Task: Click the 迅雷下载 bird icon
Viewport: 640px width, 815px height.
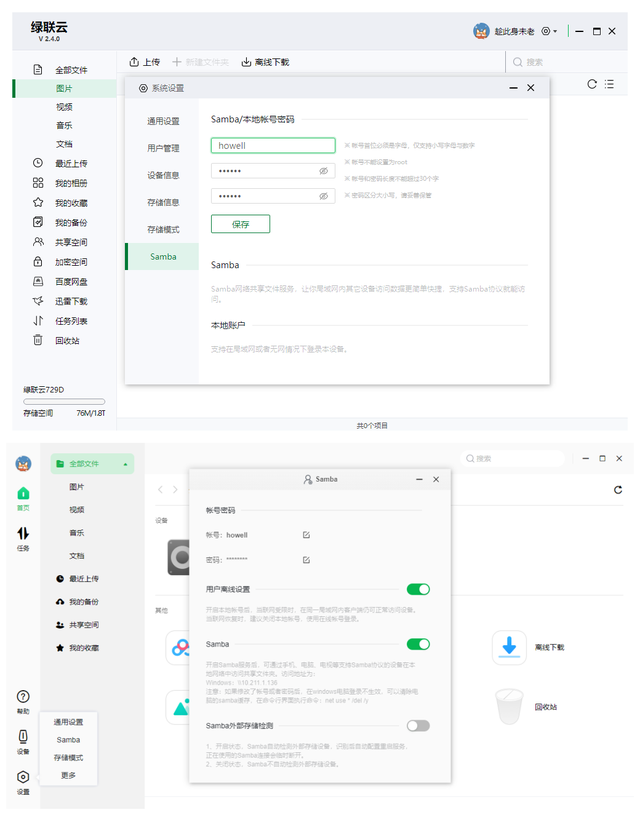Action: pyautogui.click(x=38, y=301)
